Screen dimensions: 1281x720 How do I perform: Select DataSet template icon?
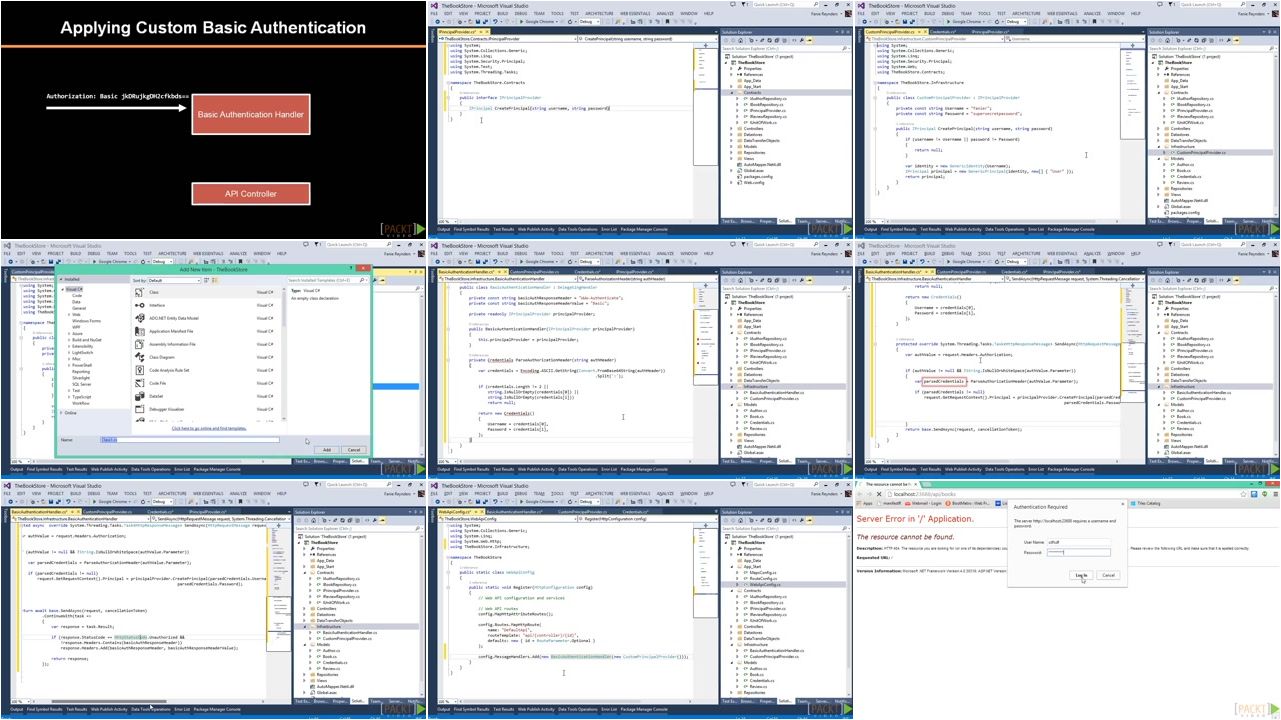point(139,396)
